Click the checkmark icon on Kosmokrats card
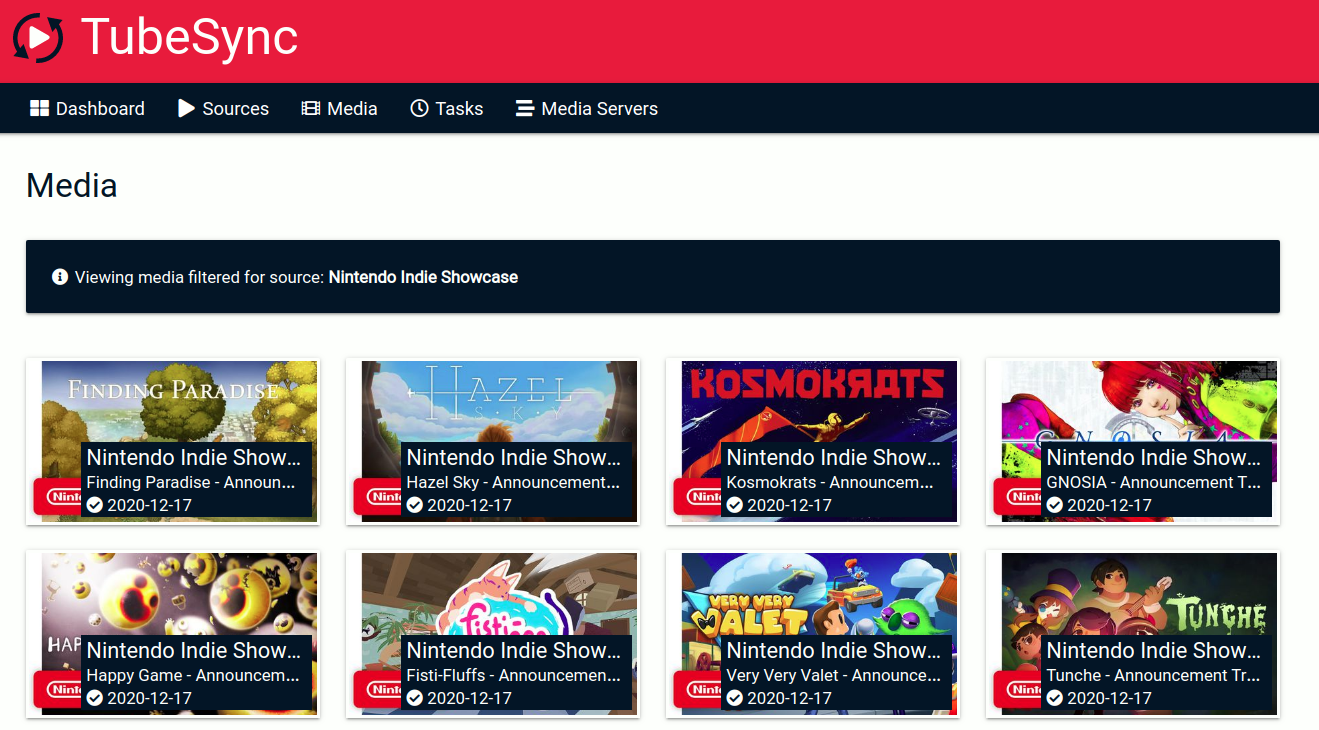 coord(735,505)
